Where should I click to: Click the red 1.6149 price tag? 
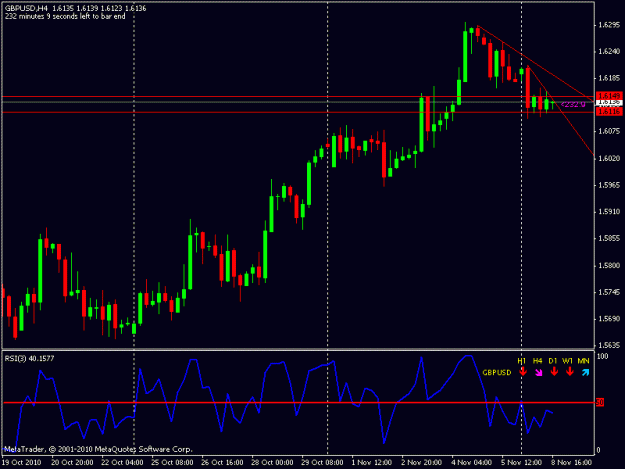[x=609, y=96]
